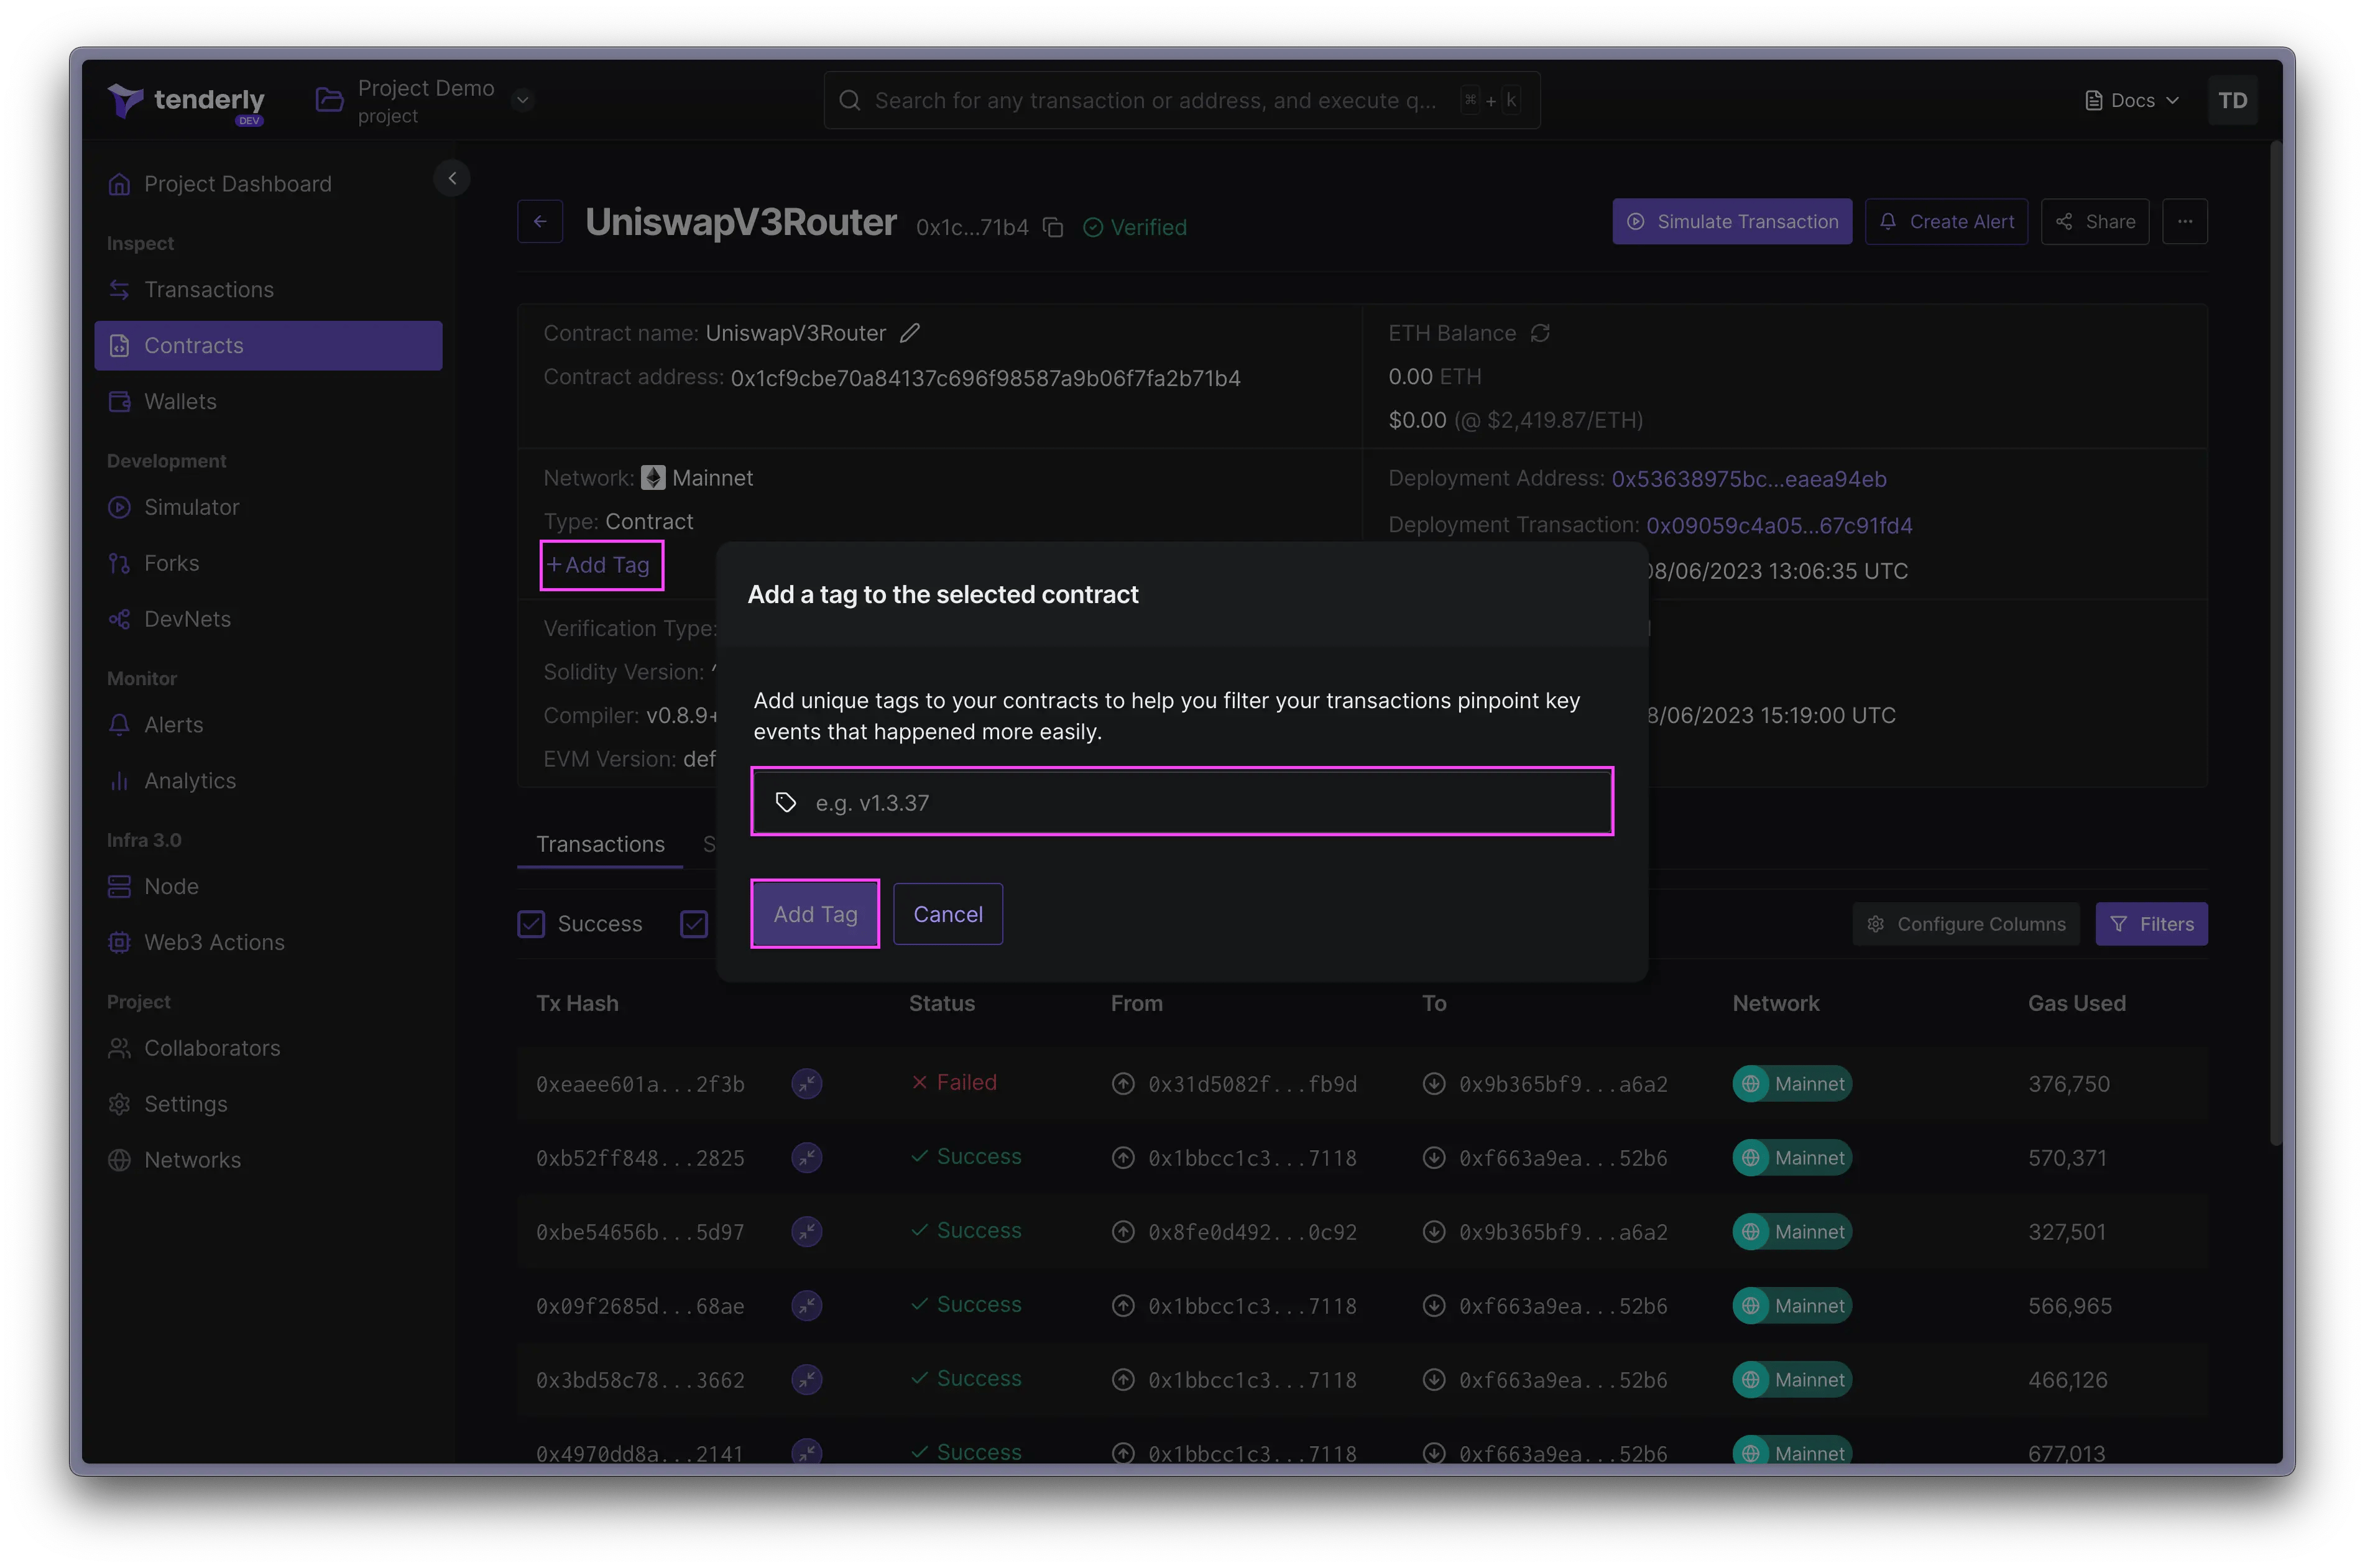Open trace icon for 0x3bd58c78...3662 row
This screenshot has width=2365, height=1568.
807,1379
